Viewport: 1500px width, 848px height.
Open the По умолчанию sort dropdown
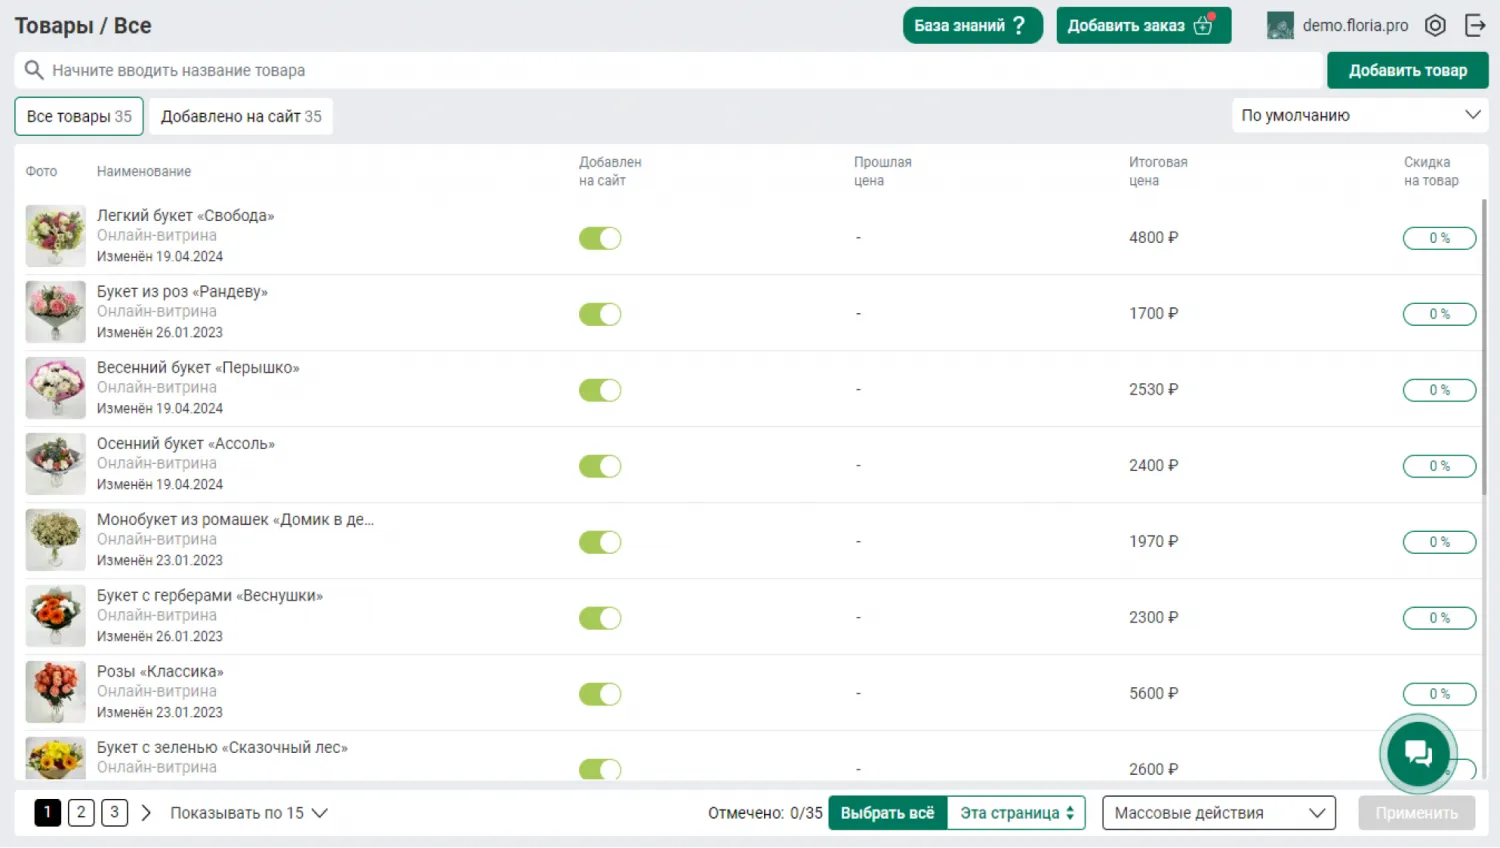tap(1359, 115)
